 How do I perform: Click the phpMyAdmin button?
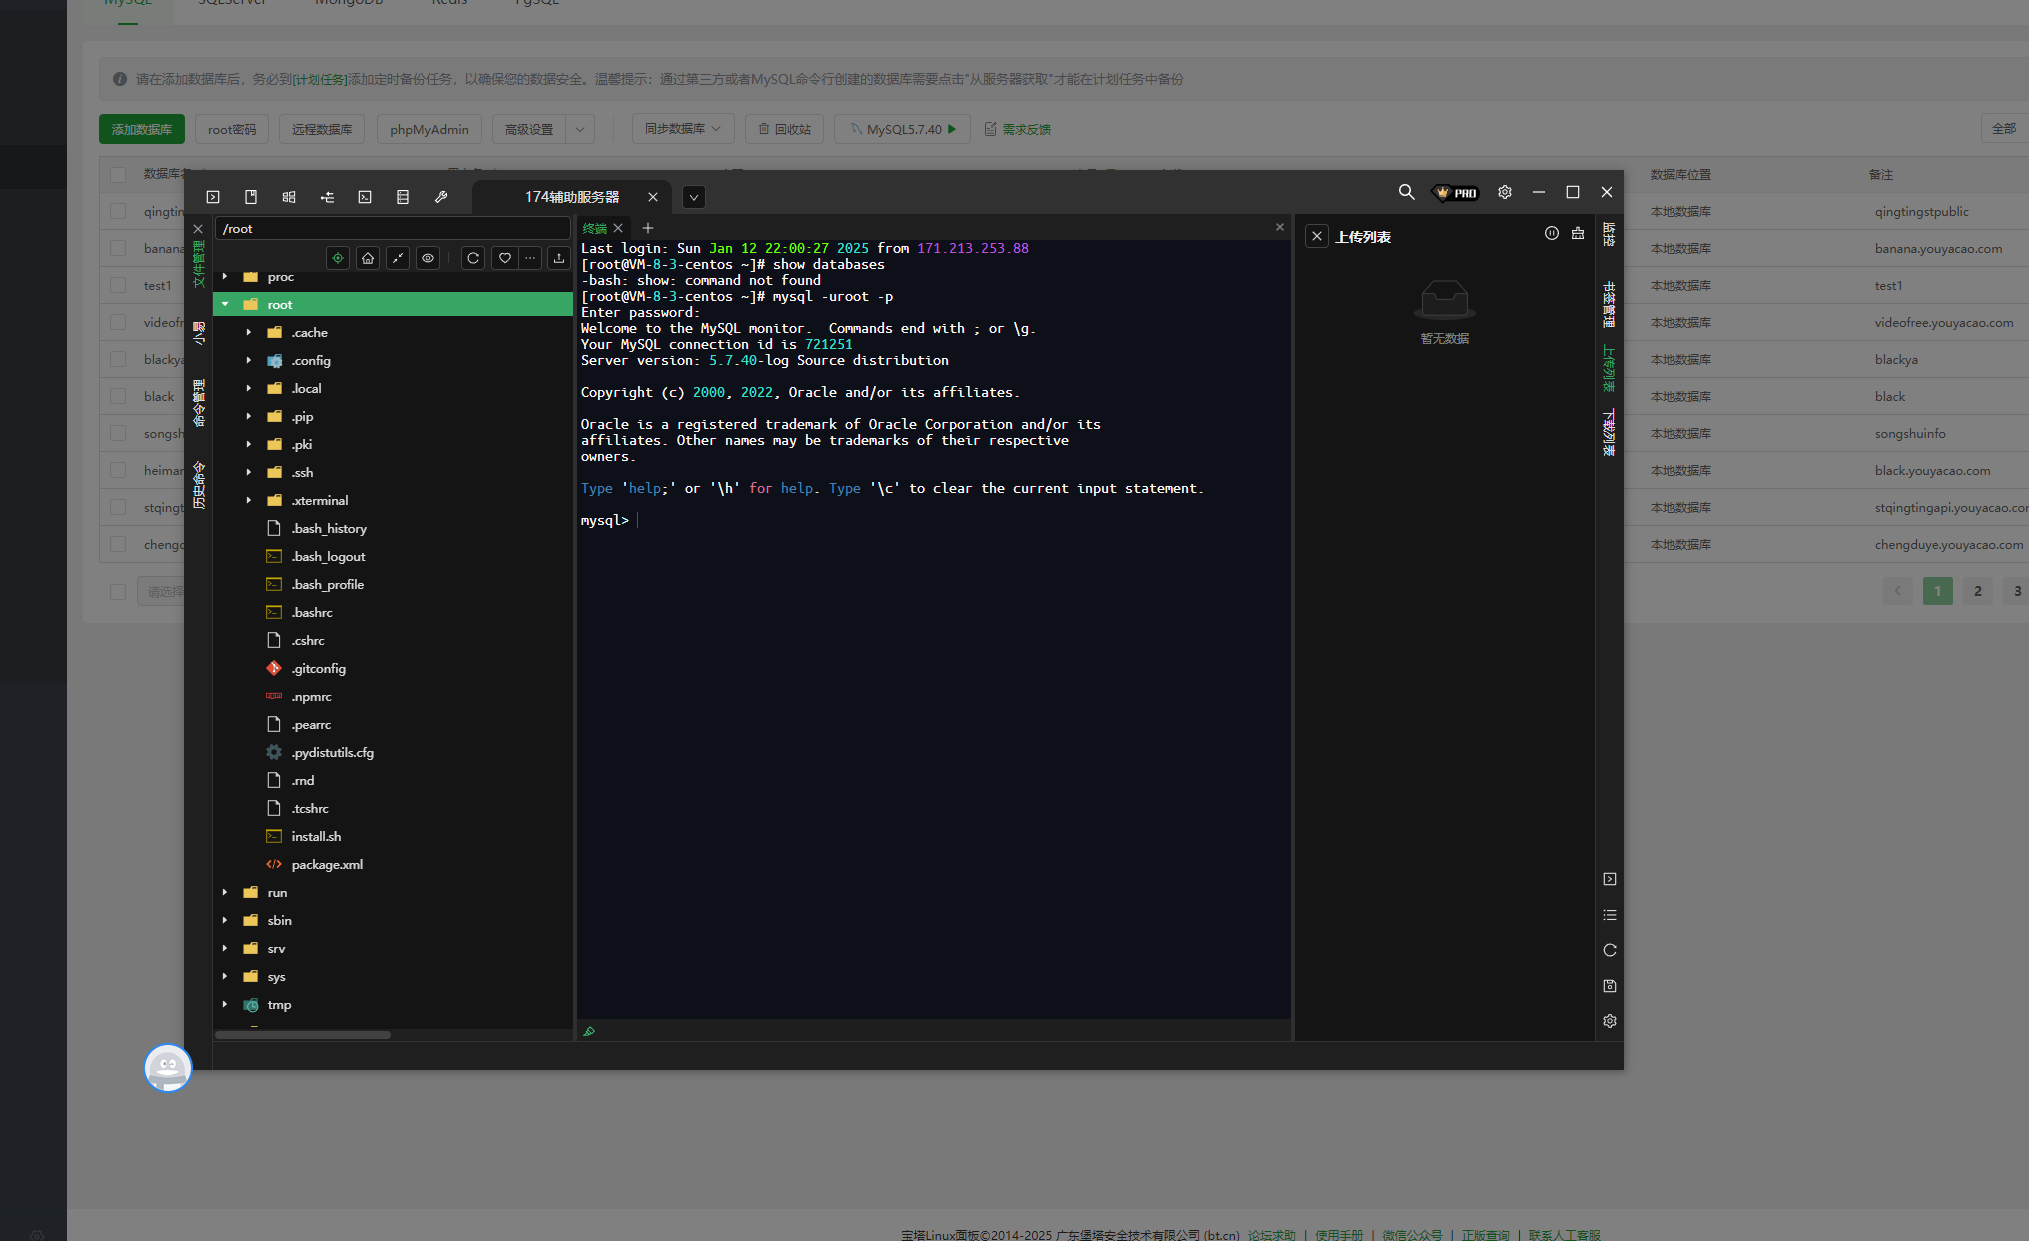429,129
